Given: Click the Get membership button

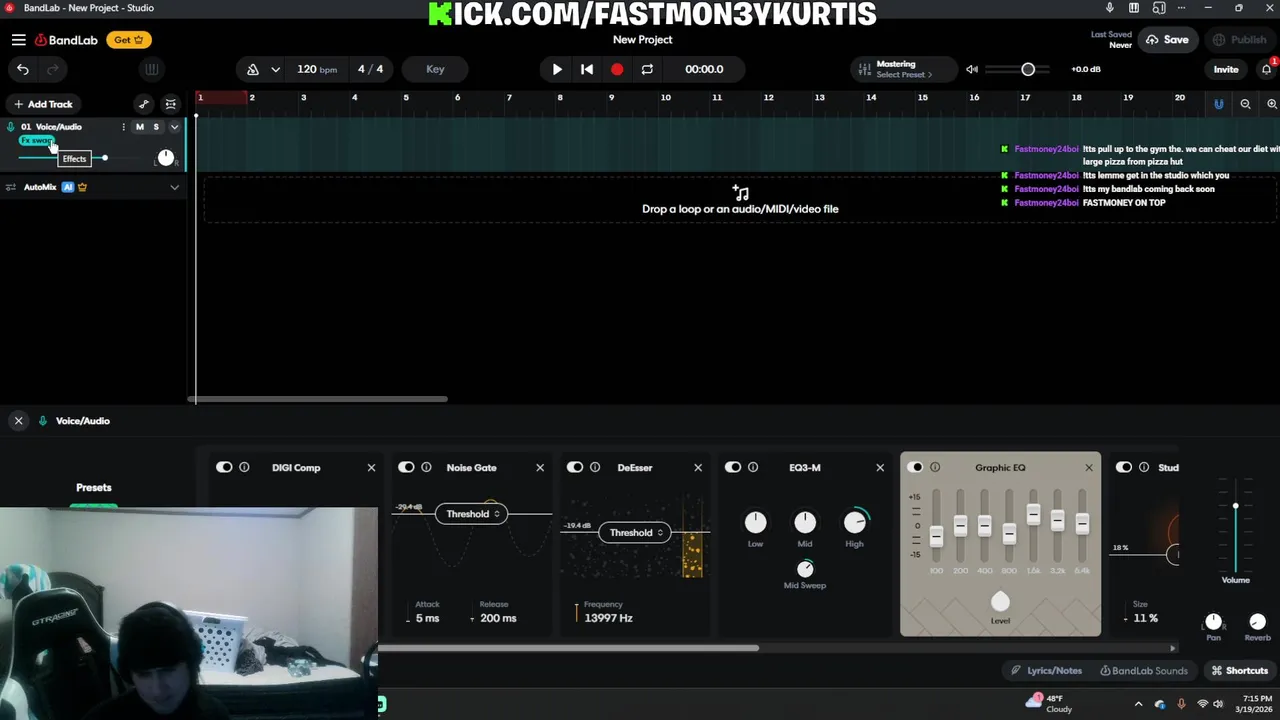Looking at the screenshot, I should click(x=129, y=40).
